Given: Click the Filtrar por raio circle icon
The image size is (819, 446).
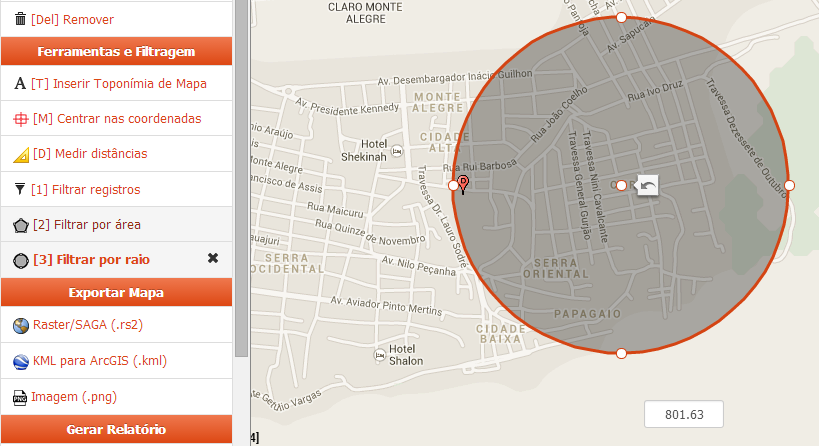Looking at the screenshot, I should tap(20, 260).
